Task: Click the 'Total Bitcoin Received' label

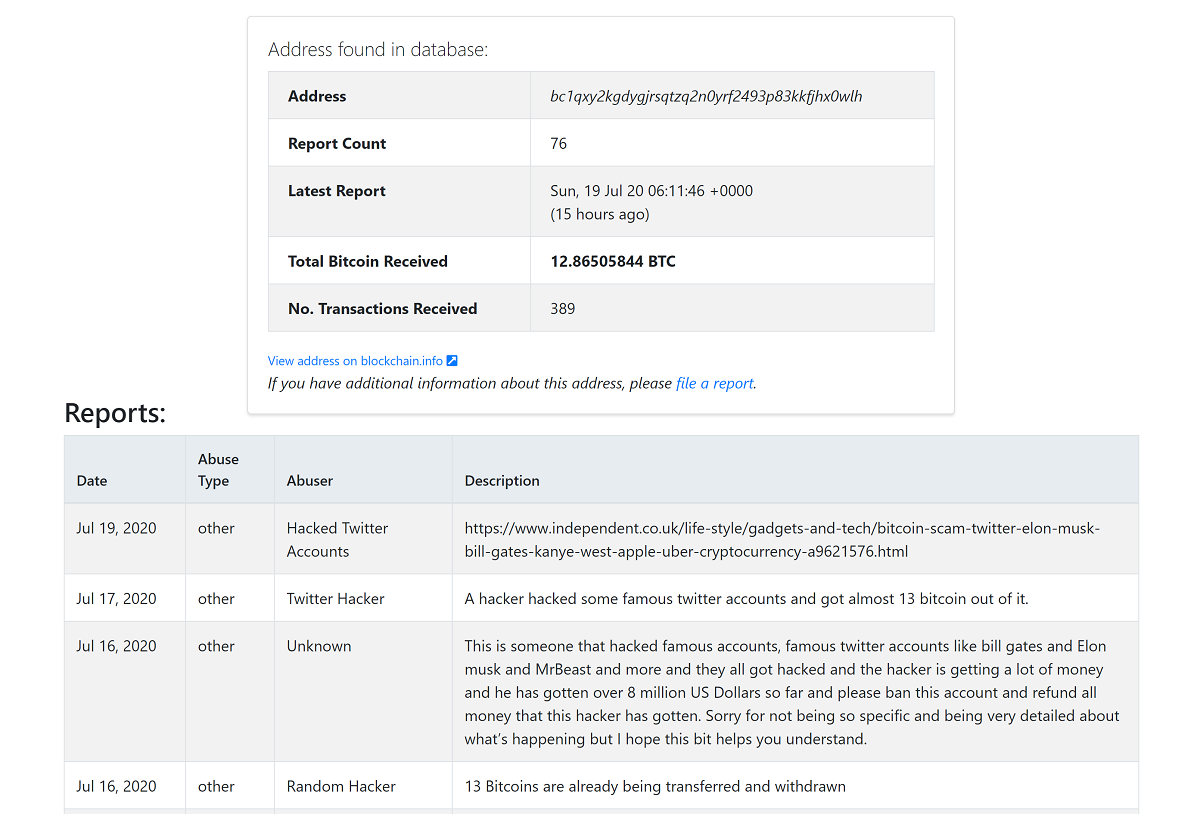Action: 368,261
